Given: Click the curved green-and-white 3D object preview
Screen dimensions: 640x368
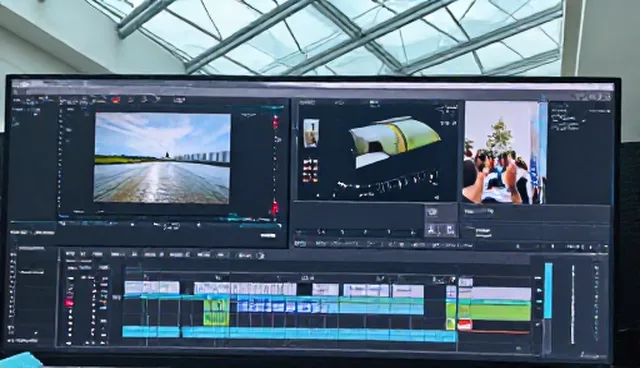Looking at the screenshot, I should click(394, 141).
